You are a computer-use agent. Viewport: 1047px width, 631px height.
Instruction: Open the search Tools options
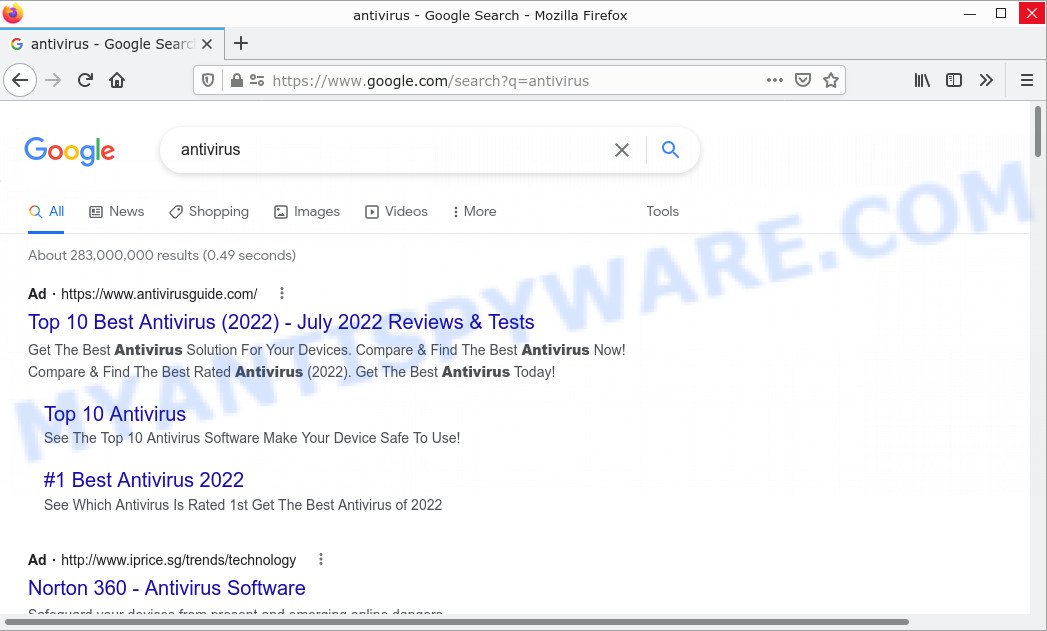[662, 212]
